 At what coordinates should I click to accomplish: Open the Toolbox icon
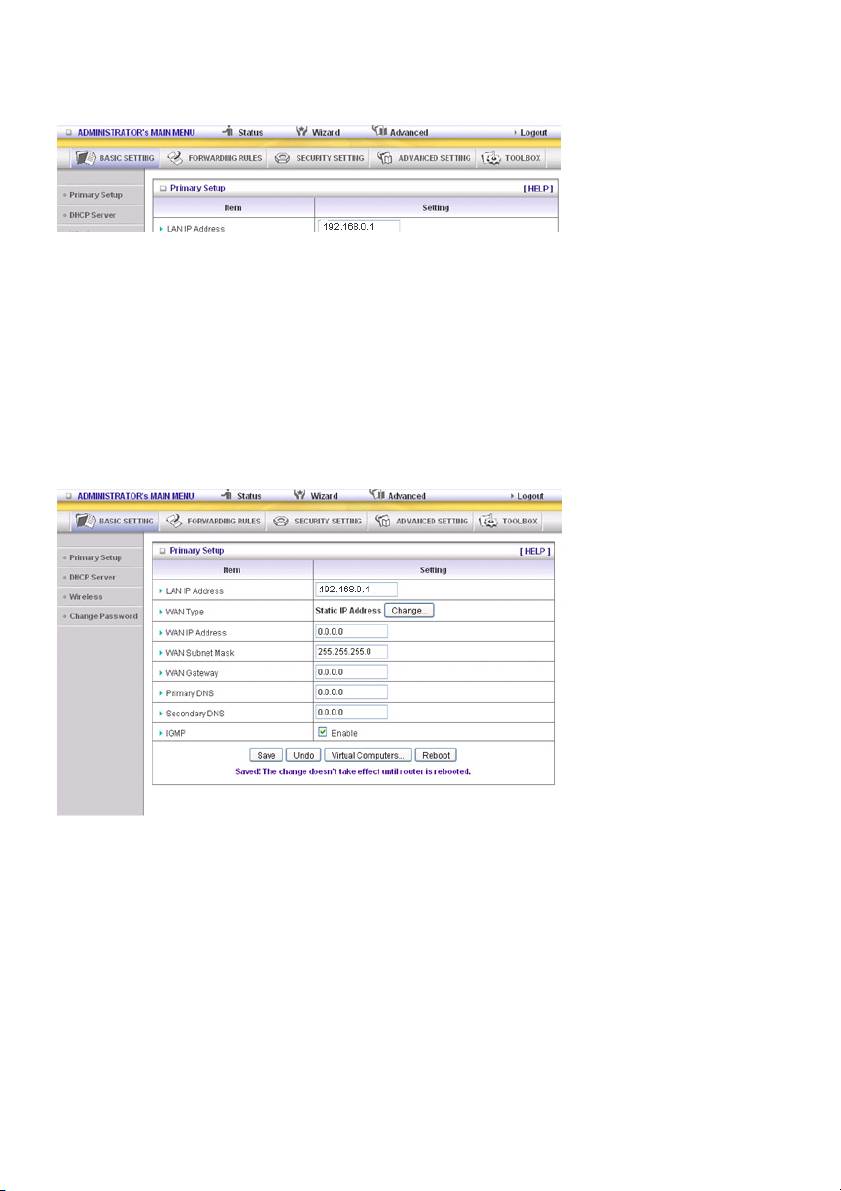(x=491, y=521)
